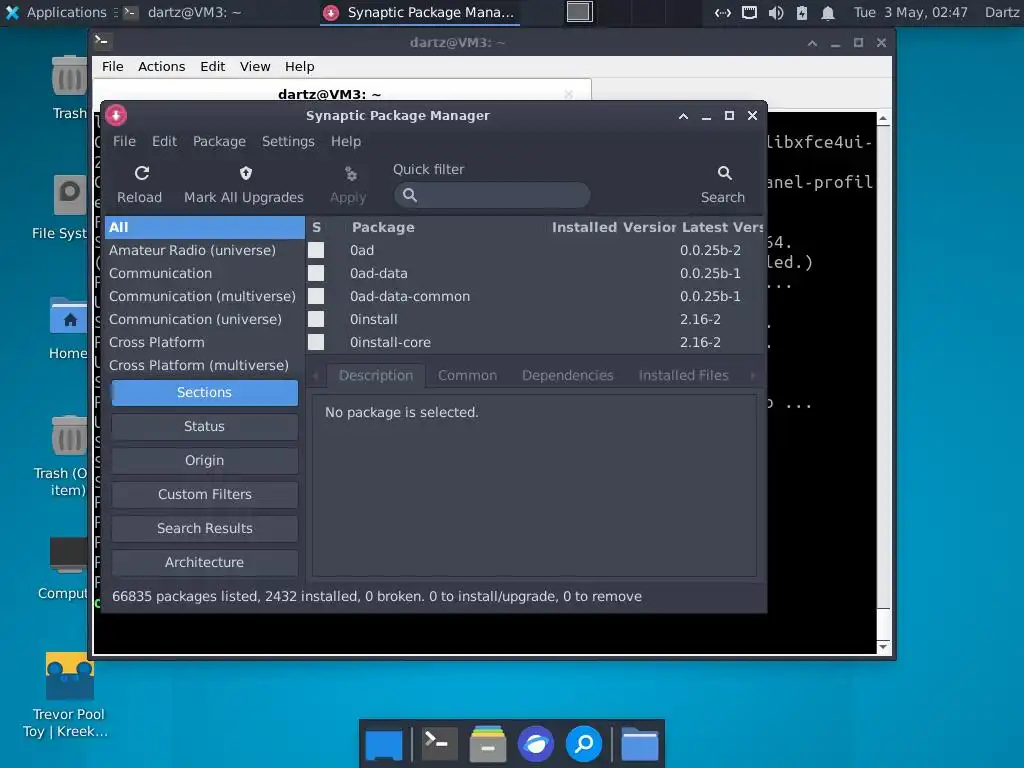Open Application Finder magnifier in dock
The image size is (1024, 768).
tap(583, 743)
